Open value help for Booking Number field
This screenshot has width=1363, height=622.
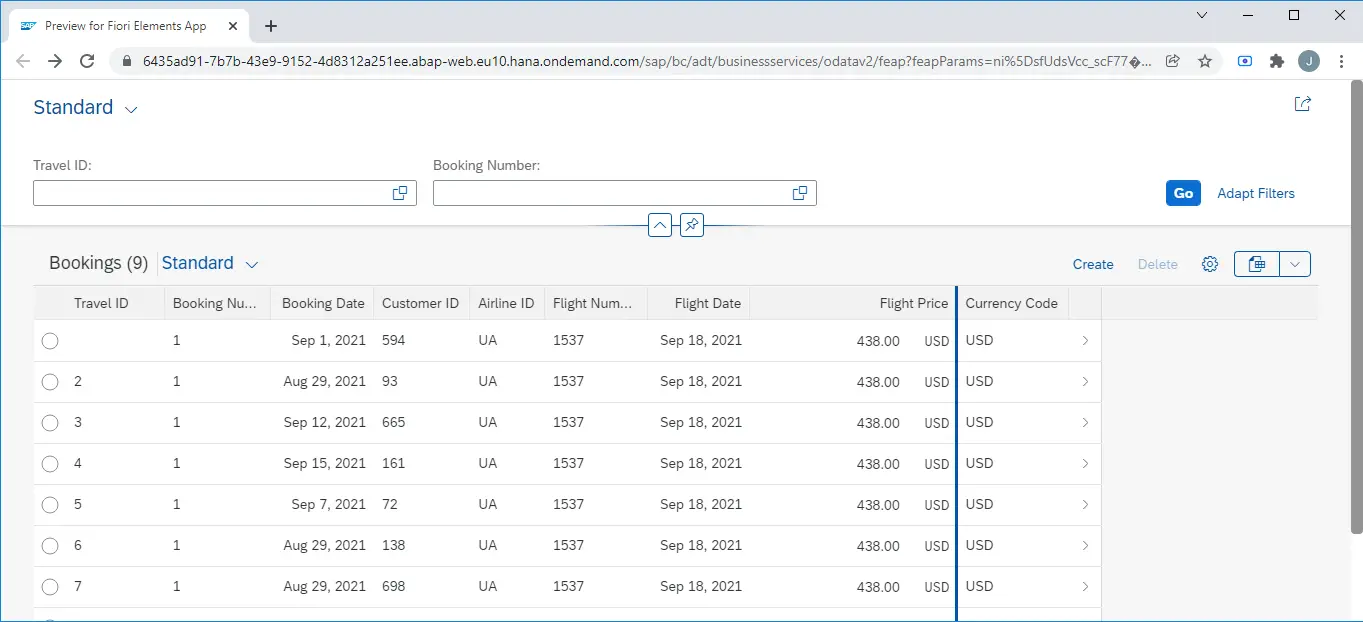pyautogui.click(x=800, y=193)
